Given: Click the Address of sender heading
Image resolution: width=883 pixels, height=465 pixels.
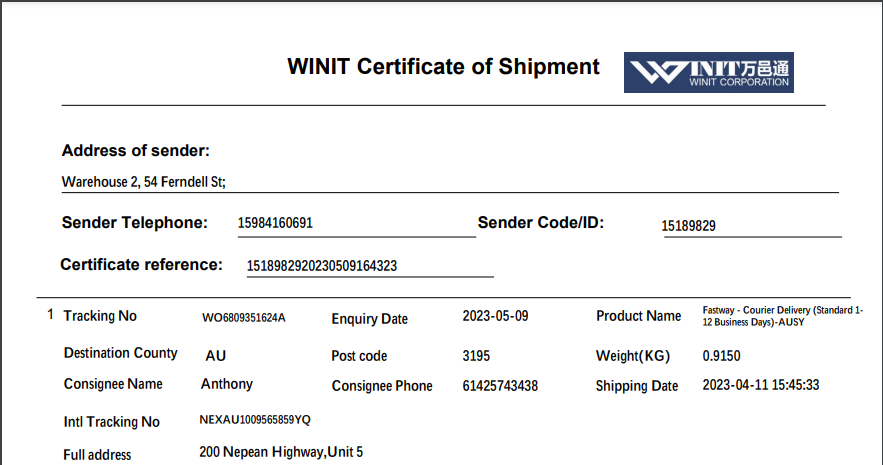Looking at the screenshot, I should pyautogui.click(x=136, y=151).
